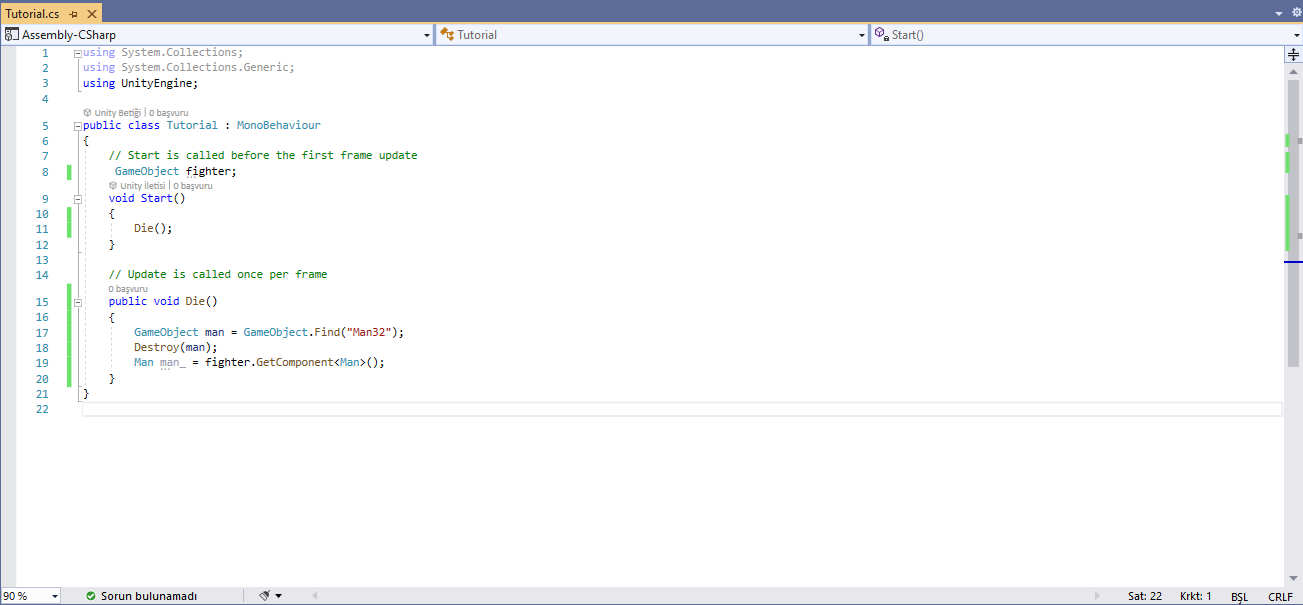Viewport: 1303px width, 605px height.
Task: Click the vertical scrollbar up arrow
Action: 1293,70
